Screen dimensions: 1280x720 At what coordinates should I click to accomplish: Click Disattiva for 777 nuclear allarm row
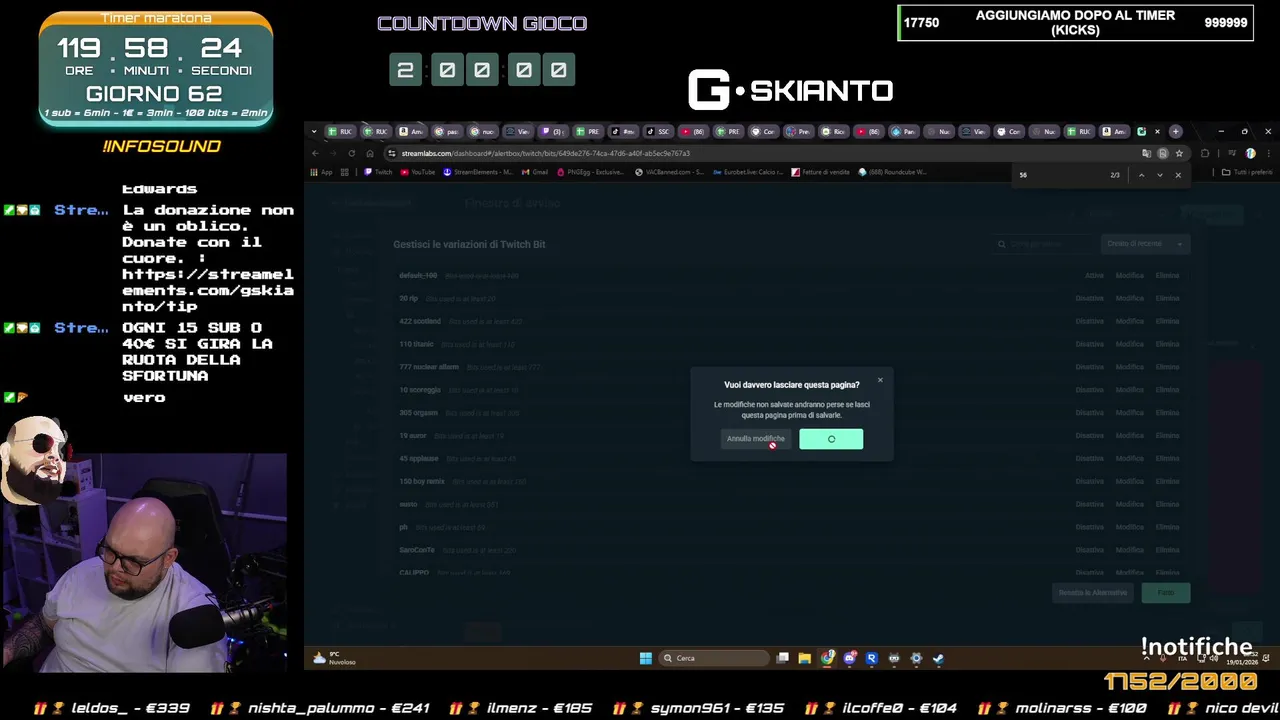[1089, 367]
